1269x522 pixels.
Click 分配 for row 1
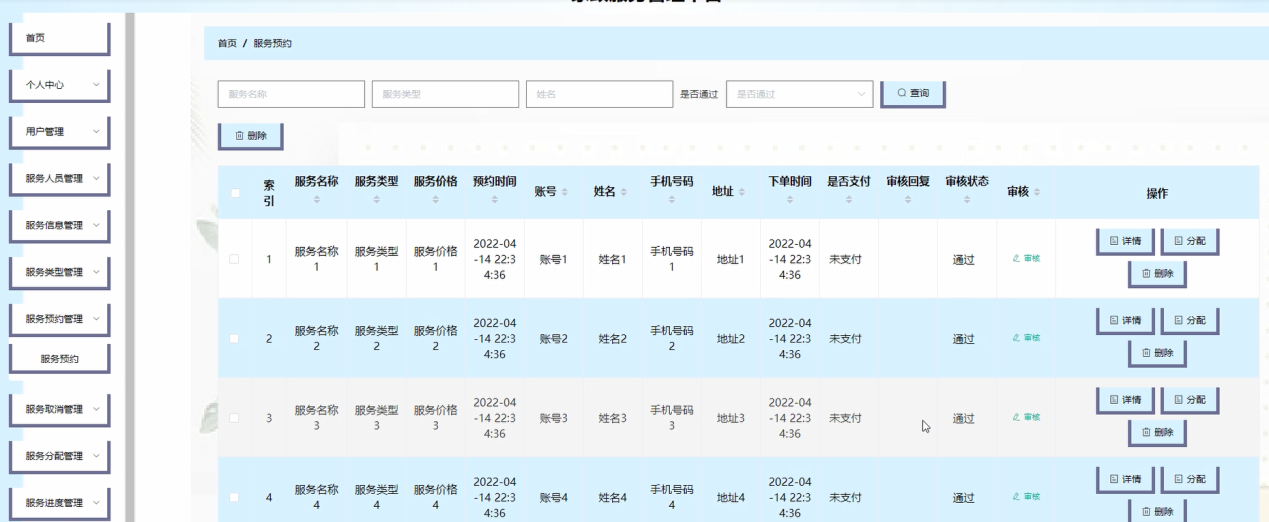[1189, 241]
